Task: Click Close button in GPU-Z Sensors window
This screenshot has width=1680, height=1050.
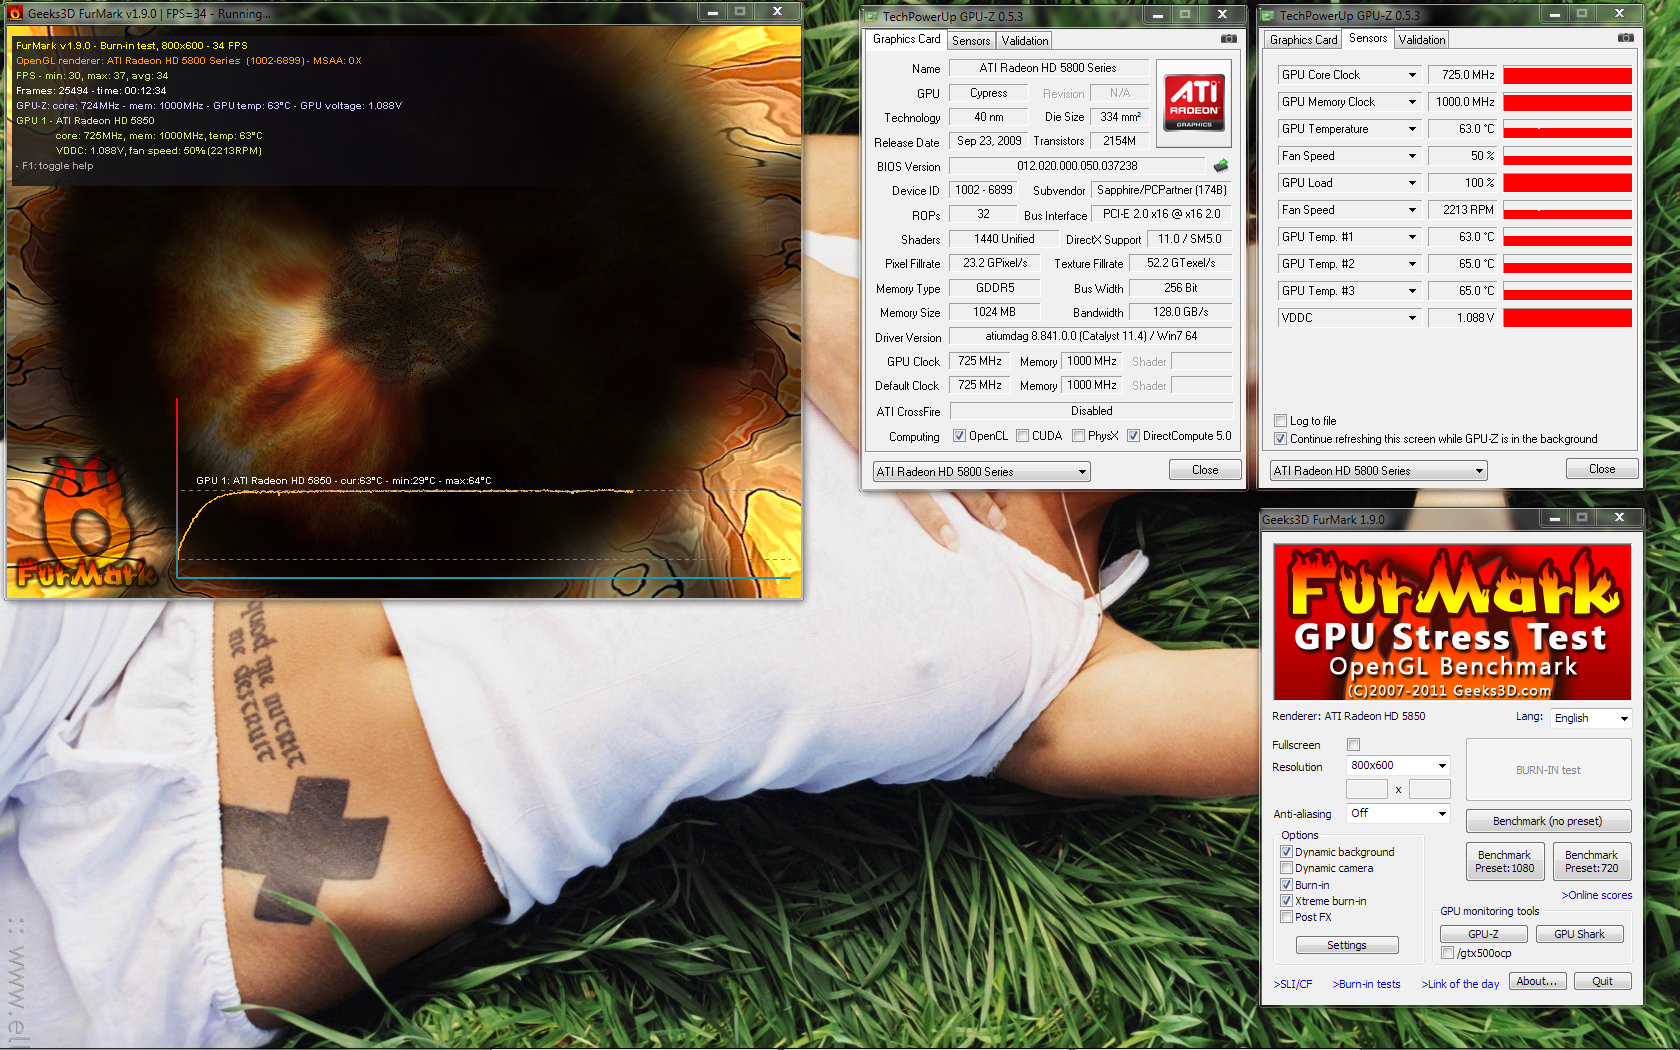Action: point(1602,469)
